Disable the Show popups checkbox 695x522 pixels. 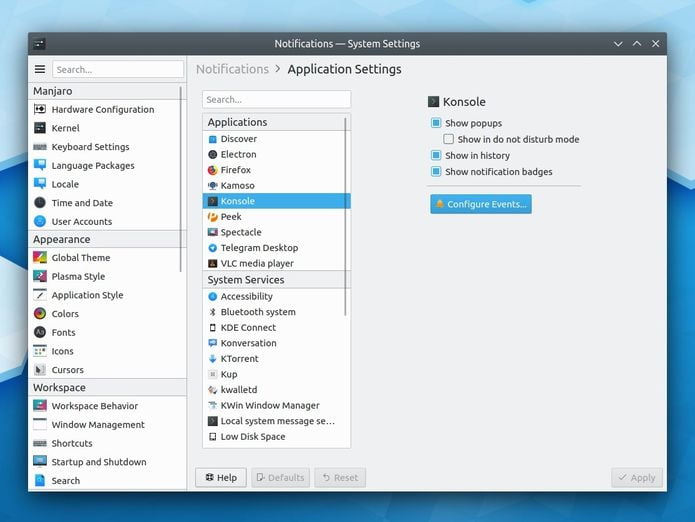click(436, 123)
